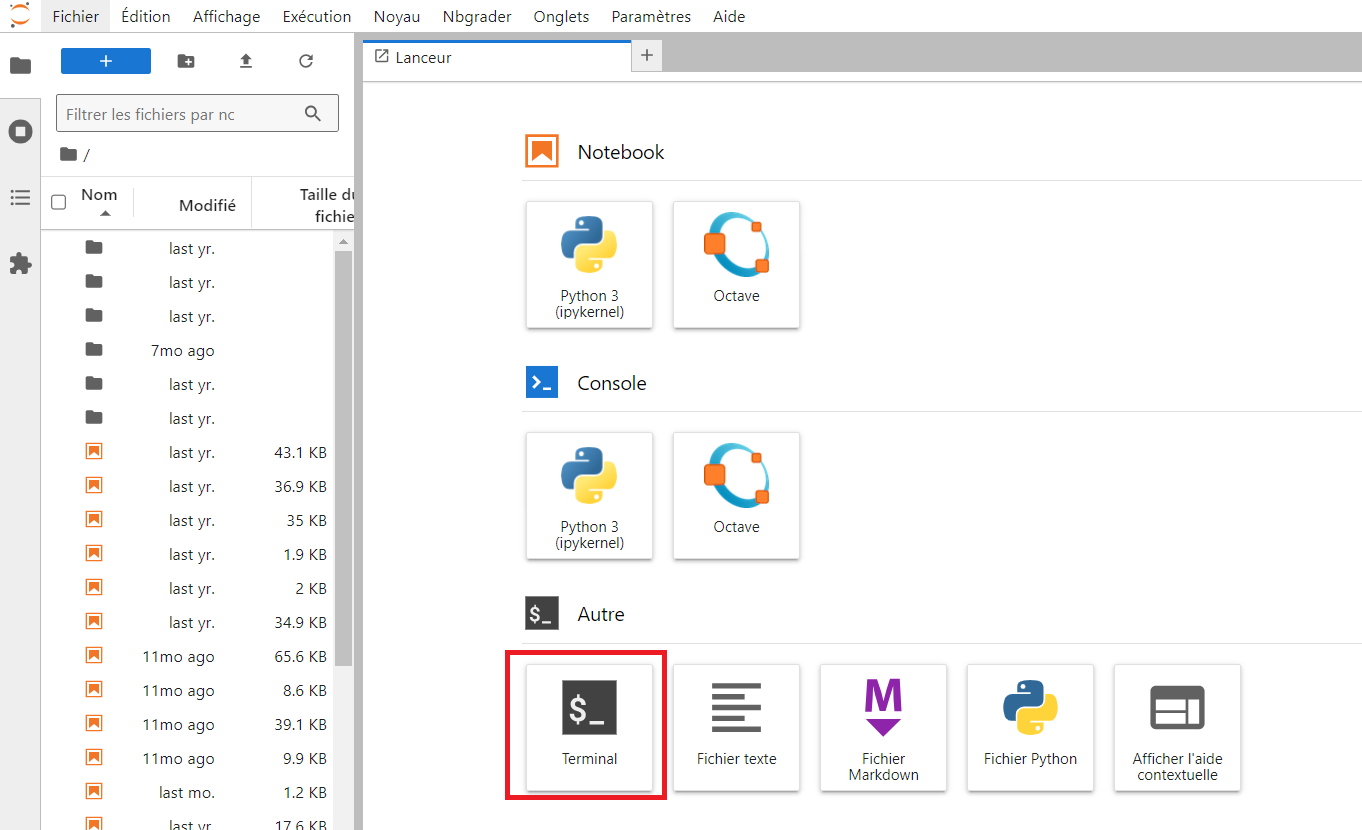Open an Octave notebook

(736, 265)
